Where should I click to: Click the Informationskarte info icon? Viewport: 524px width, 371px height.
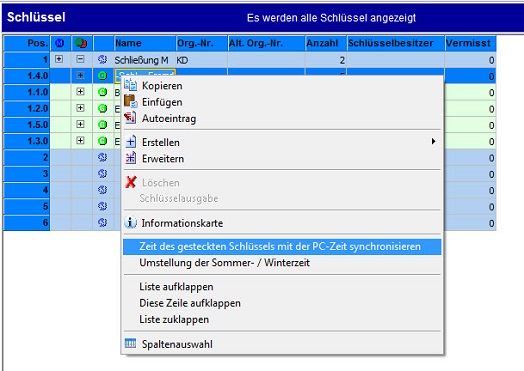pos(130,223)
